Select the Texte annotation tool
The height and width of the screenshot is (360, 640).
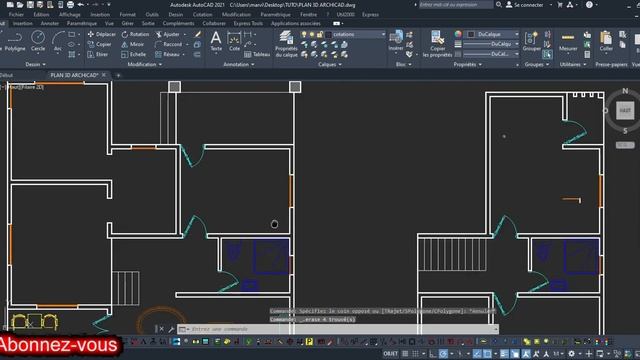[216, 41]
